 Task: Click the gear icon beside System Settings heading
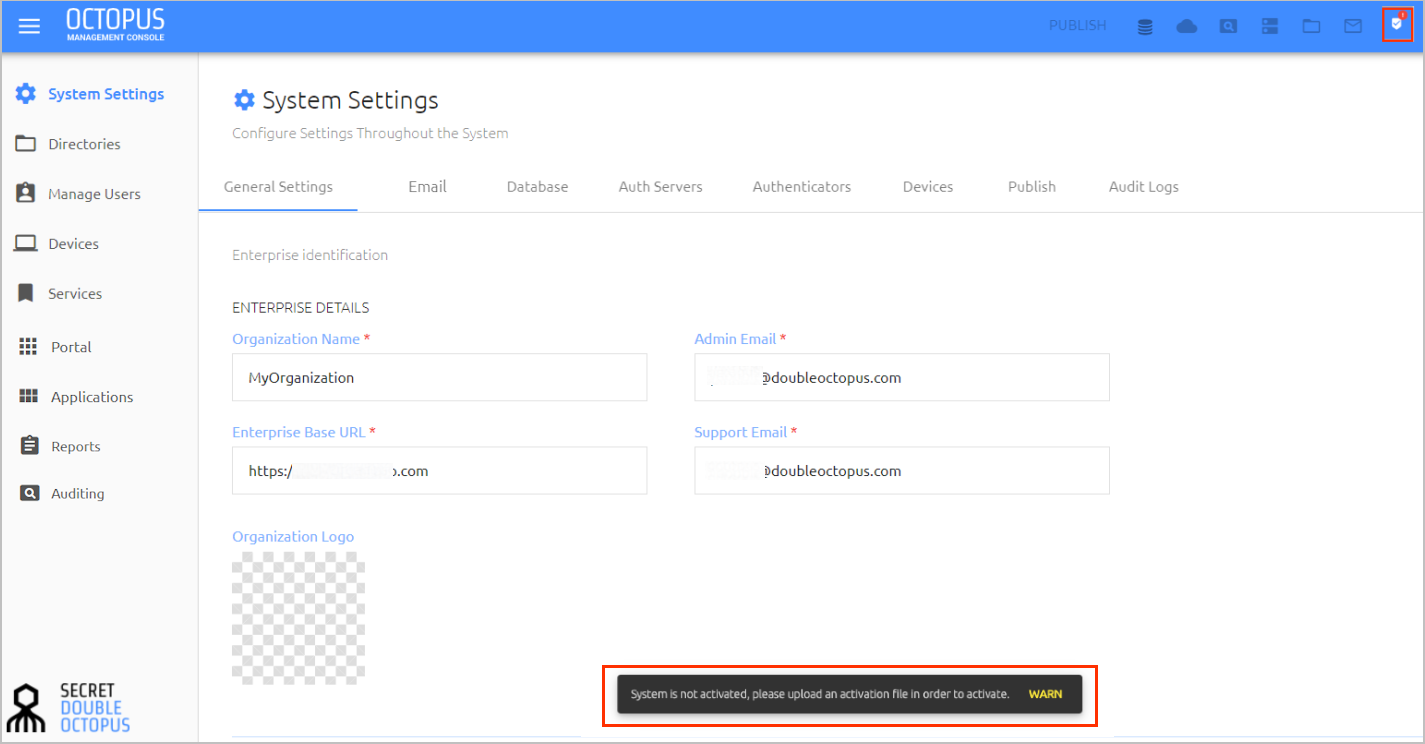tap(244, 100)
